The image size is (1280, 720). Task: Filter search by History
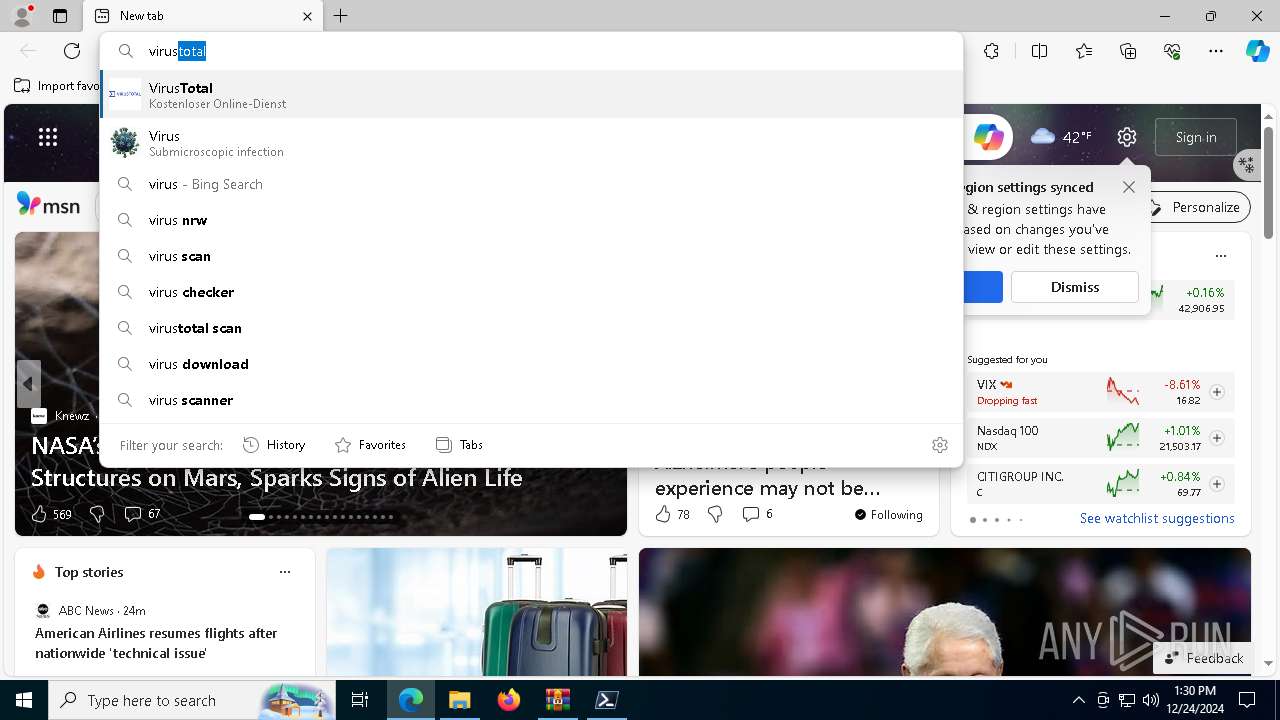coord(274,445)
